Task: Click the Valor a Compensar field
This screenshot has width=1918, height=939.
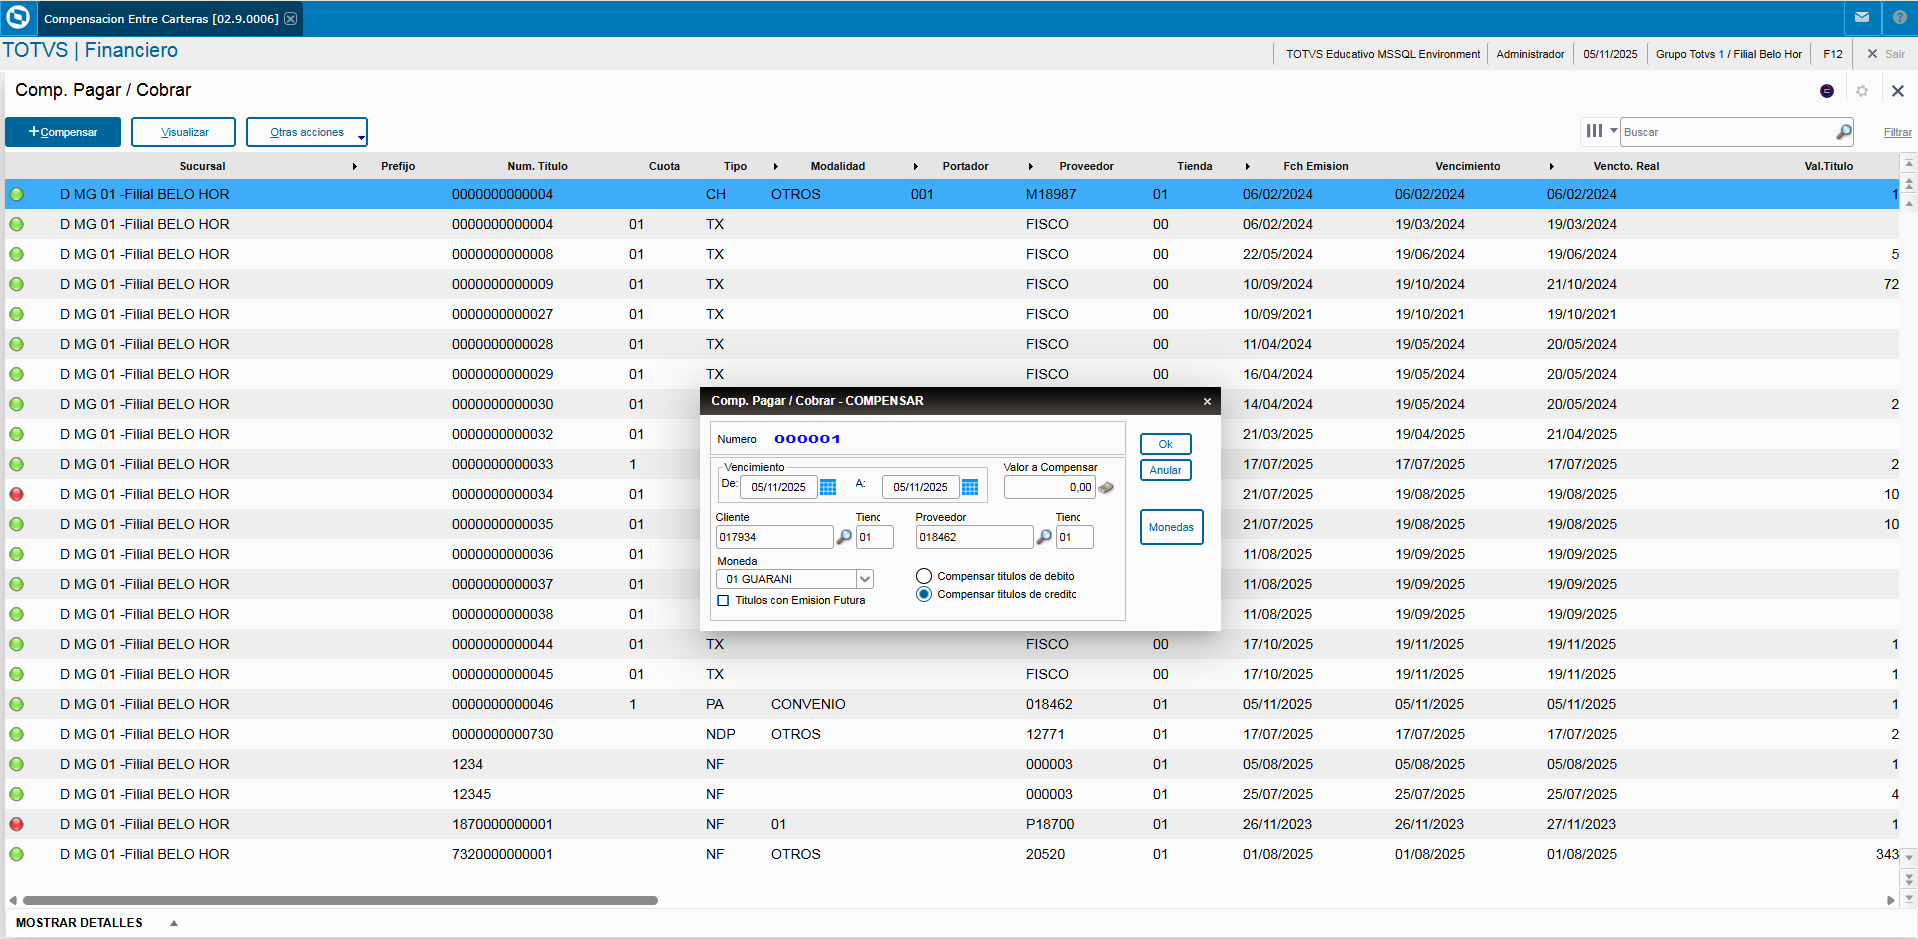Action: click(x=1049, y=487)
